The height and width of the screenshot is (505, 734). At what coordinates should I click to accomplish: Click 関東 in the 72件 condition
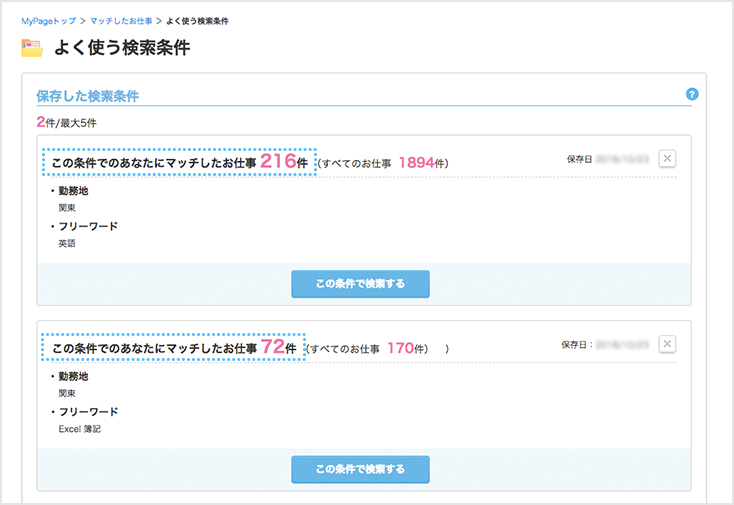pos(66,393)
